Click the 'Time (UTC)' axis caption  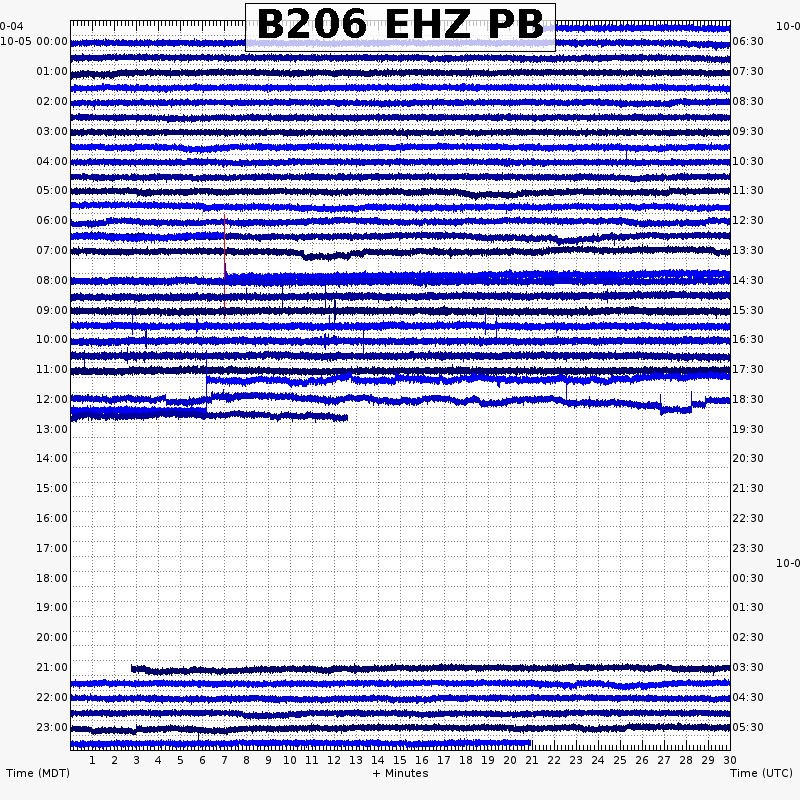click(x=761, y=773)
